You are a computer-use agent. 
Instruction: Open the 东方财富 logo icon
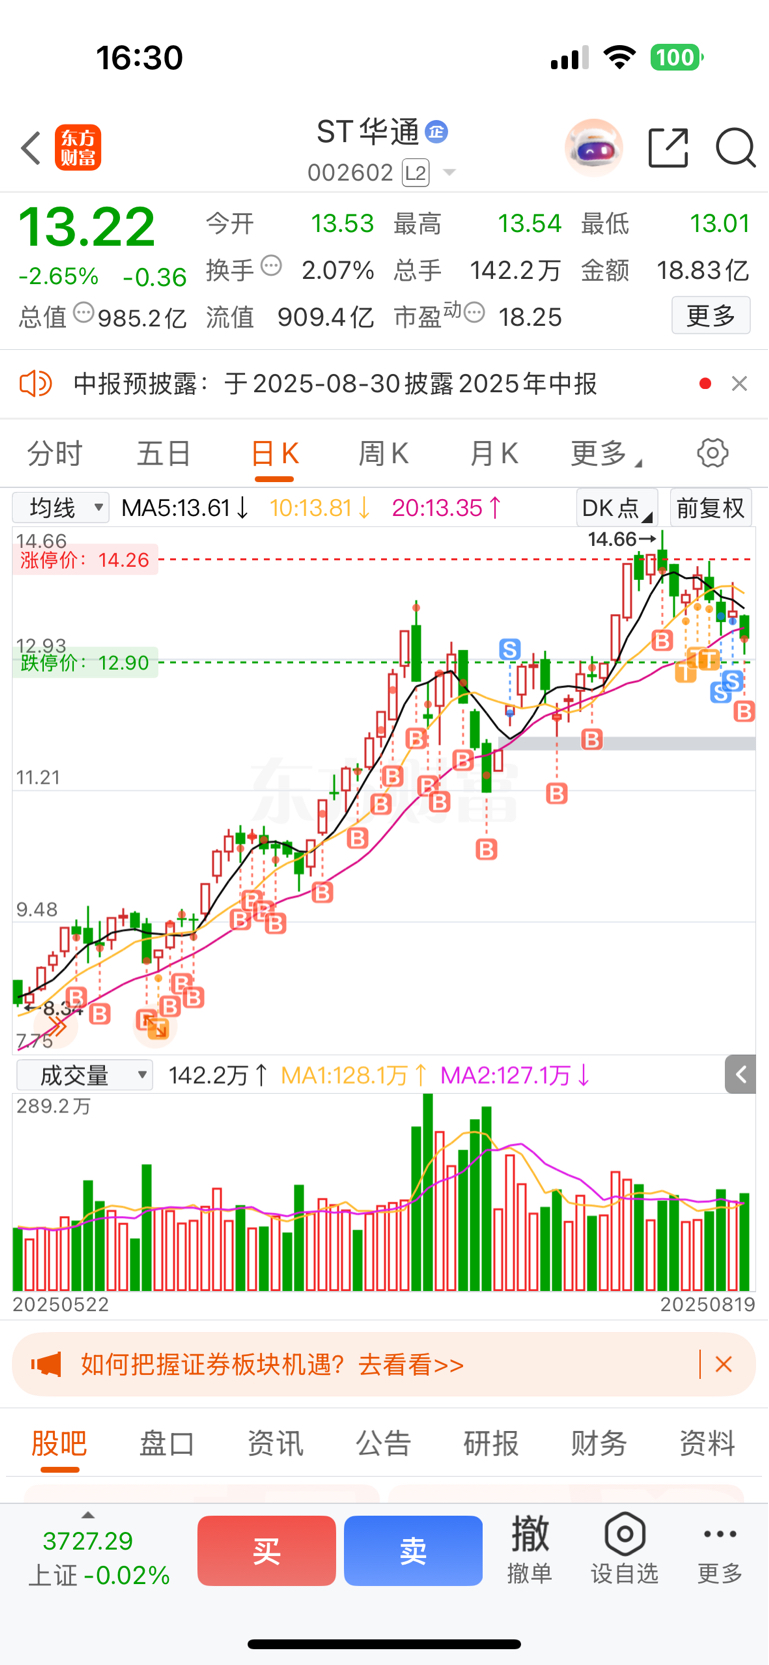tap(78, 148)
